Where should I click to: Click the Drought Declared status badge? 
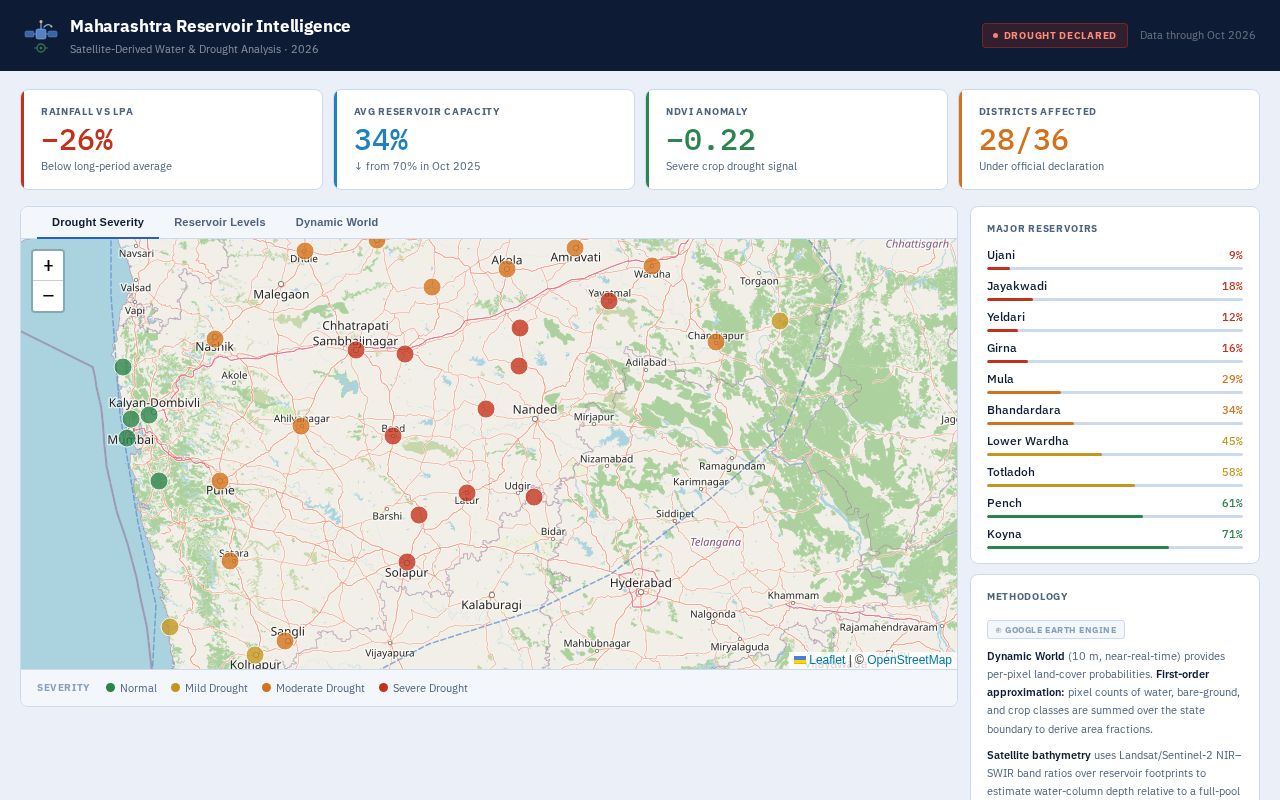click(1055, 36)
